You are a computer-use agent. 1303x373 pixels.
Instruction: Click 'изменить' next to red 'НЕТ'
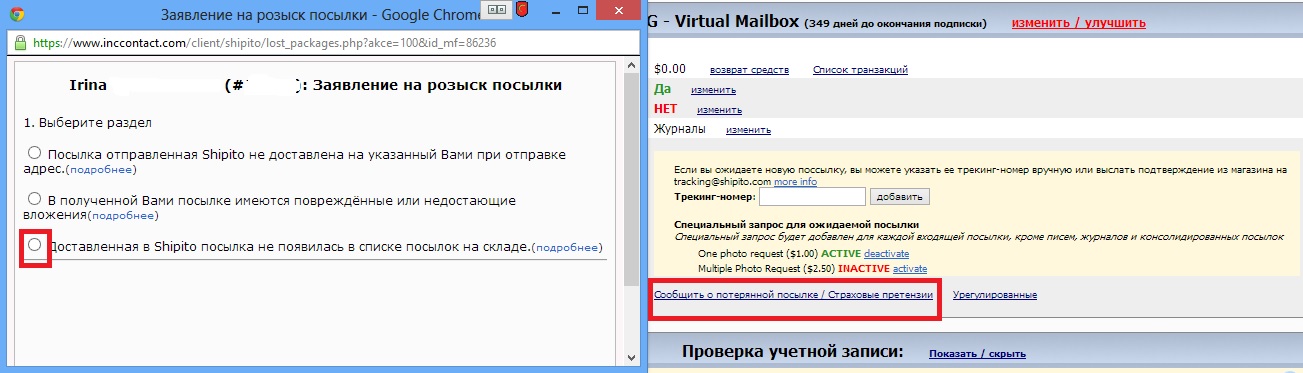(x=719, y=110)
